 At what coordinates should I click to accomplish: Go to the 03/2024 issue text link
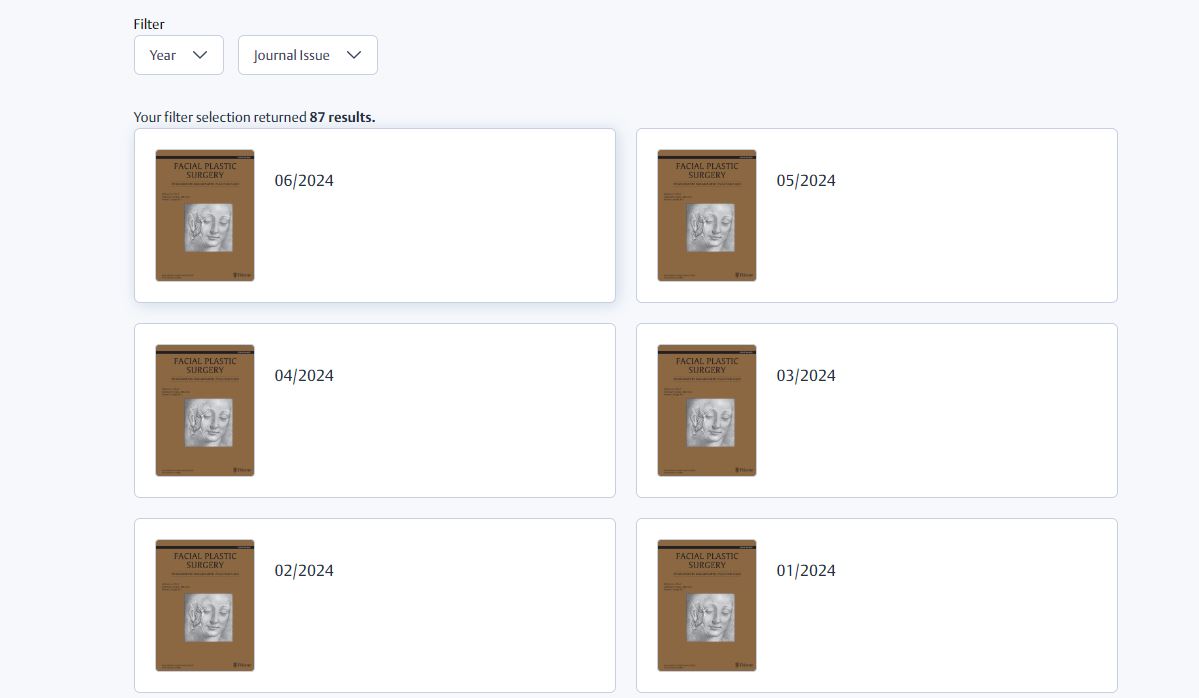pos(806,376)
